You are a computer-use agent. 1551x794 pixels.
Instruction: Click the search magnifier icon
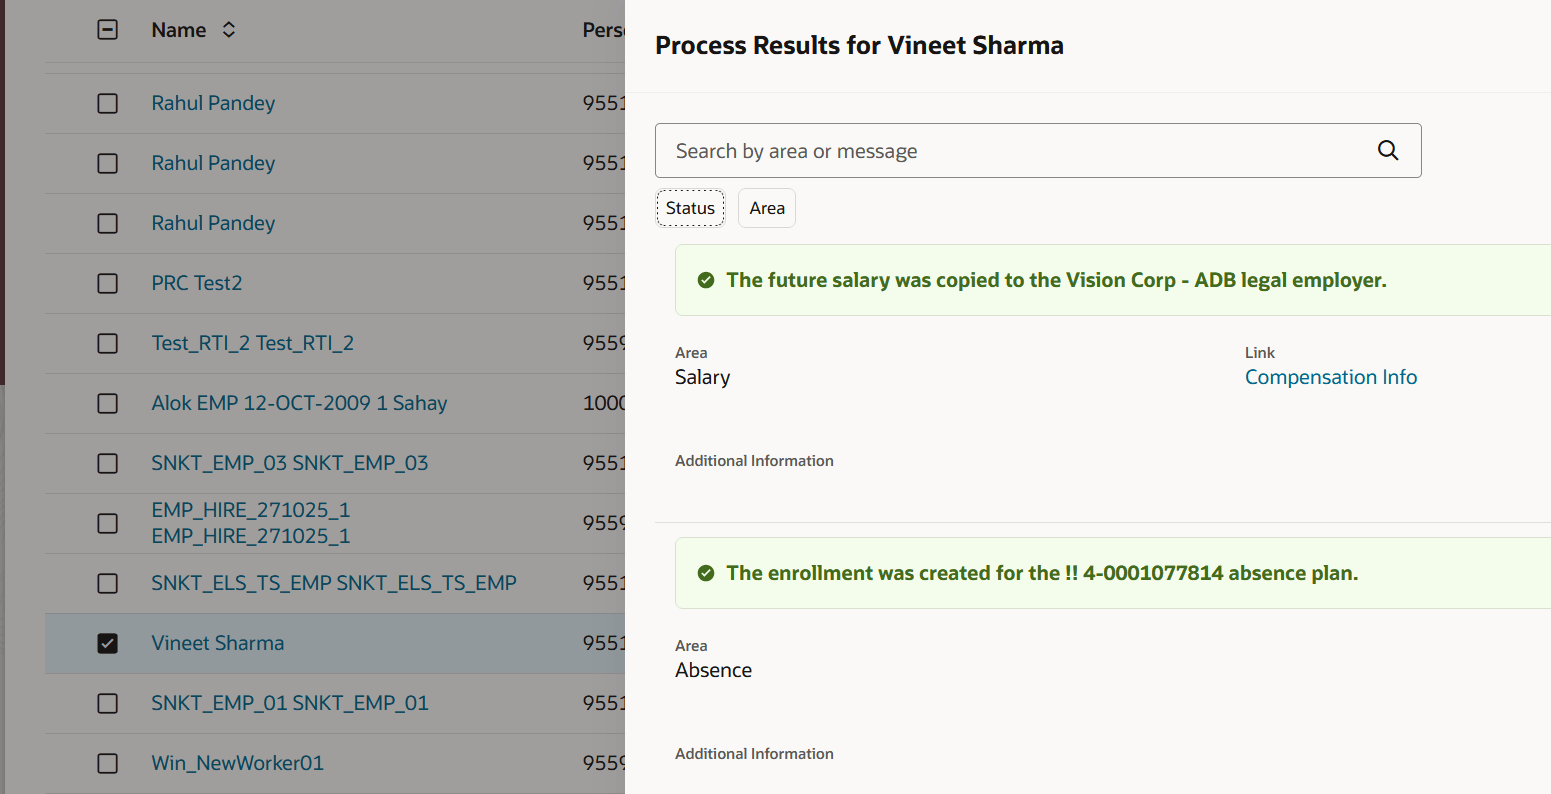tap(1388, 151)
